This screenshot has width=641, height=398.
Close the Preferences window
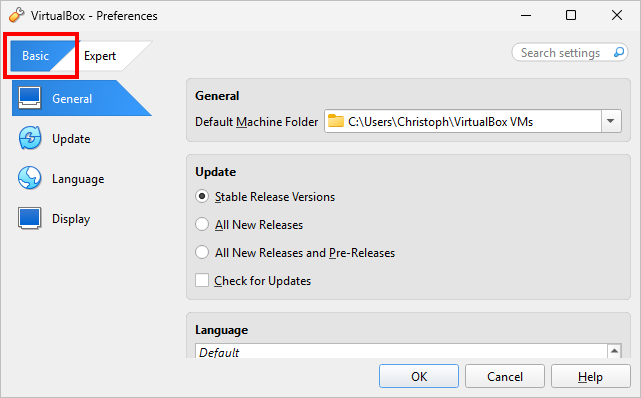[617, 15]
